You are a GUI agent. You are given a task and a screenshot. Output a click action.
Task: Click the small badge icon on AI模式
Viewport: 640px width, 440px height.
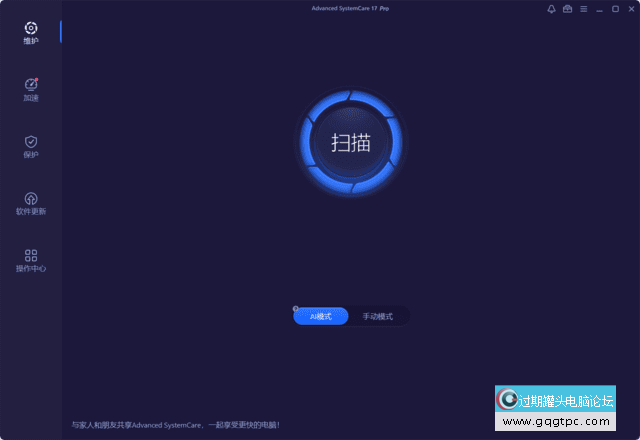(x=296, y=309)
